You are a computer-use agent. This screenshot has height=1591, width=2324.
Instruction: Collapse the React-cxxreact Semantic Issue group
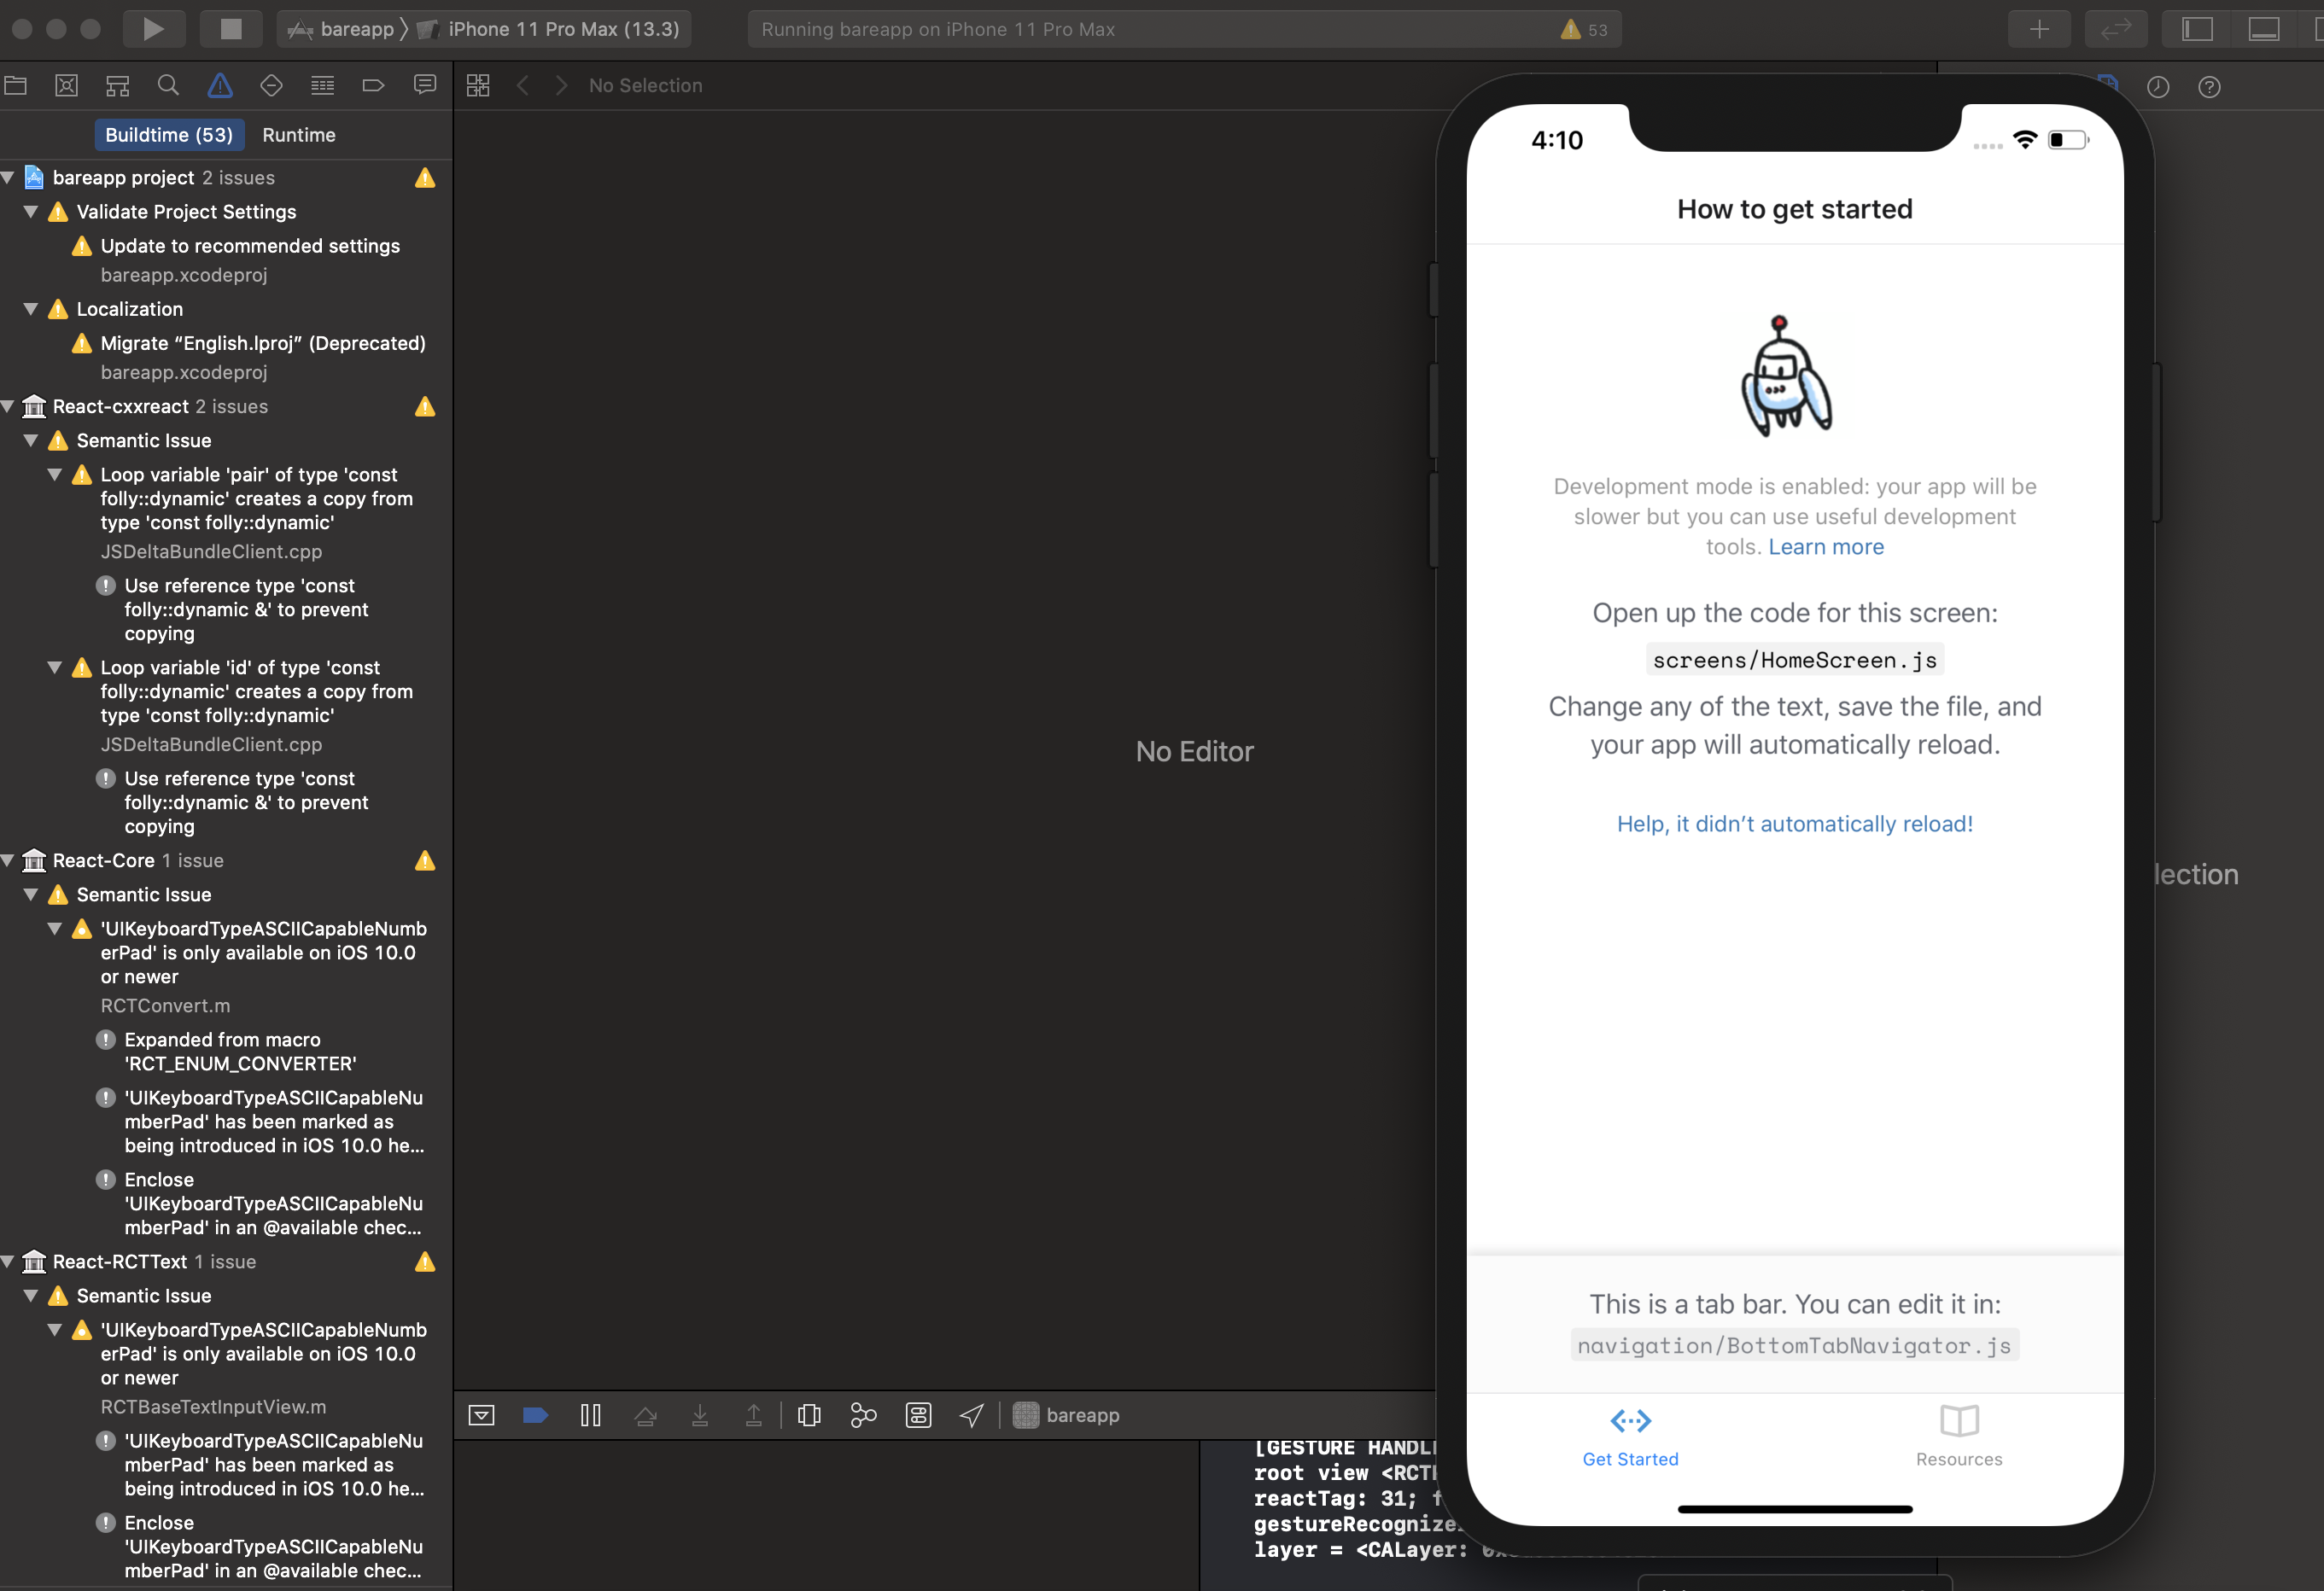coord(31,440)
